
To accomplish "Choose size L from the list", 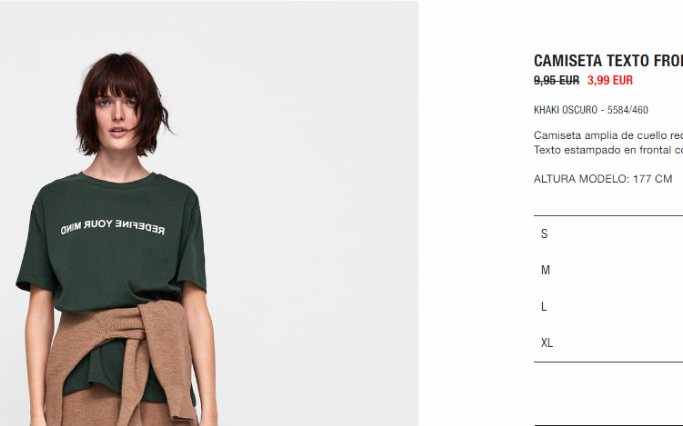I will pyautogui.click(x=608, y=307).
